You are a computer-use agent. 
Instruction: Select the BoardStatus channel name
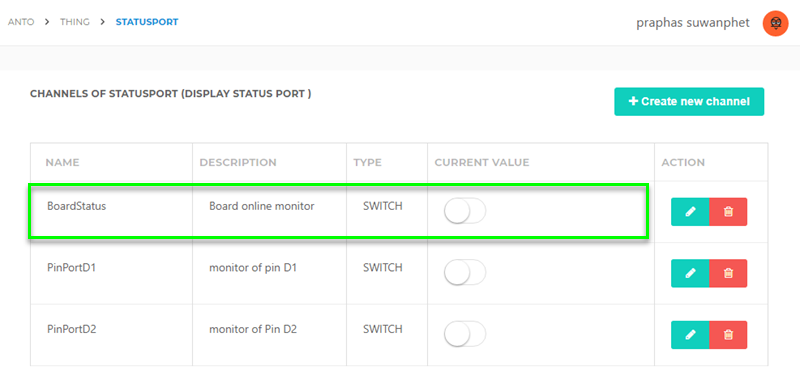coord(77,207)
